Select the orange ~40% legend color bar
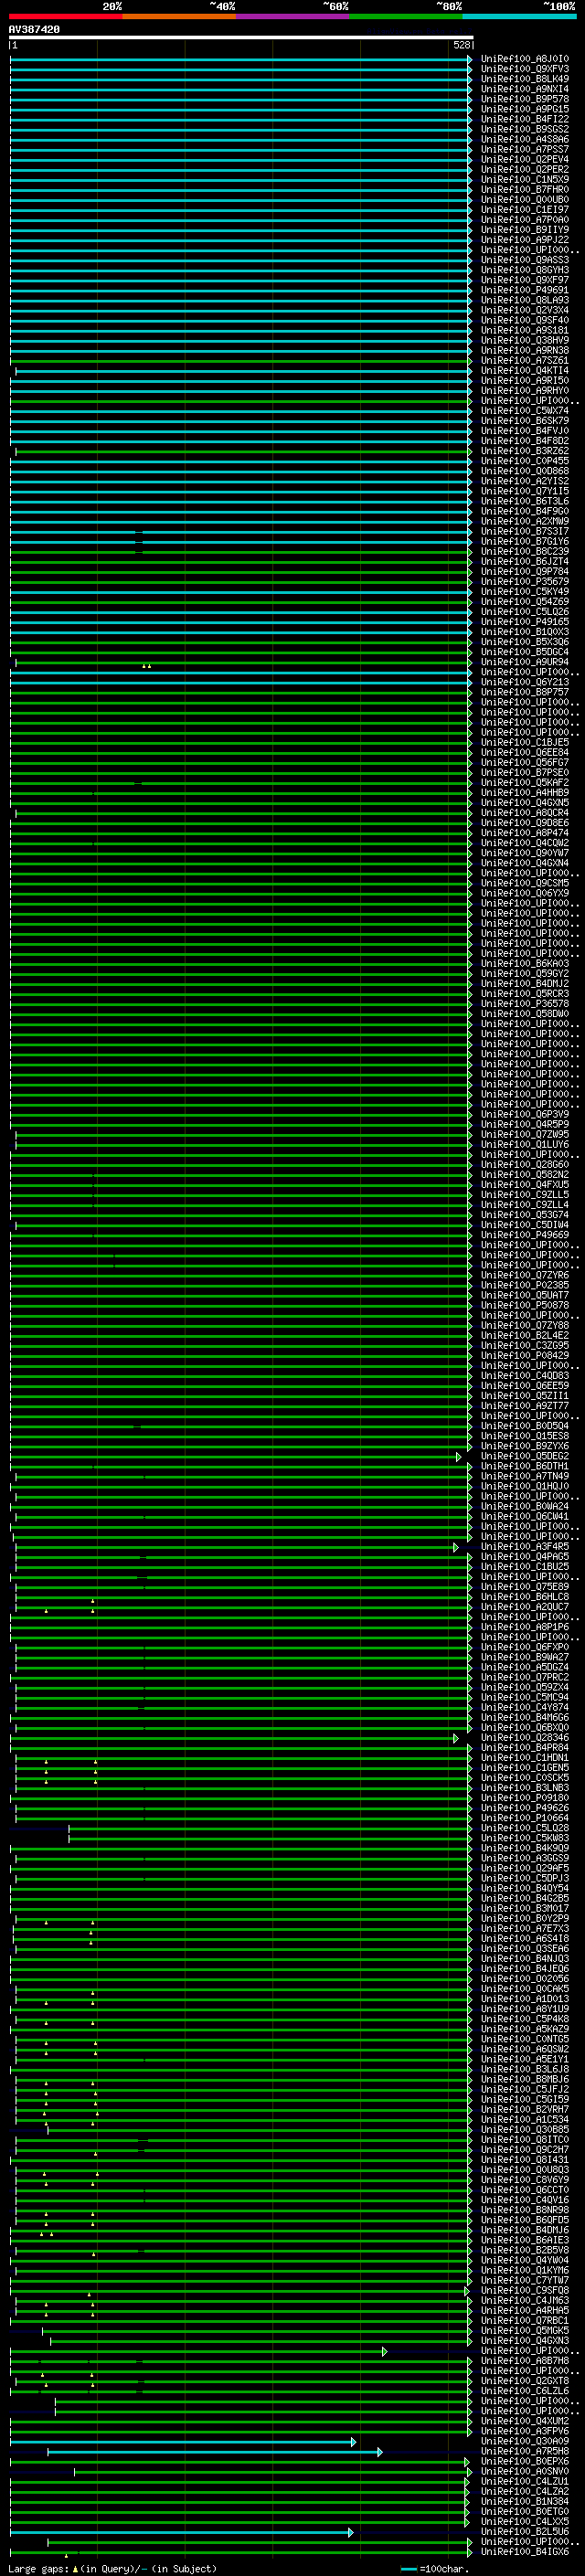 [x=179, y=16]
